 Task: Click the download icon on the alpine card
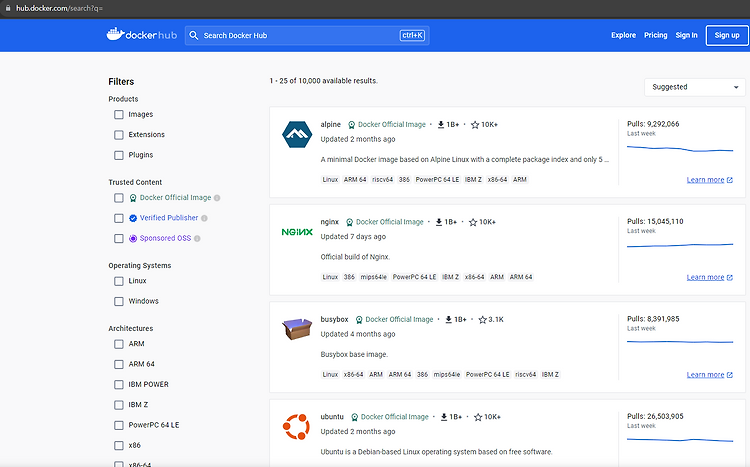coord(441,124)
